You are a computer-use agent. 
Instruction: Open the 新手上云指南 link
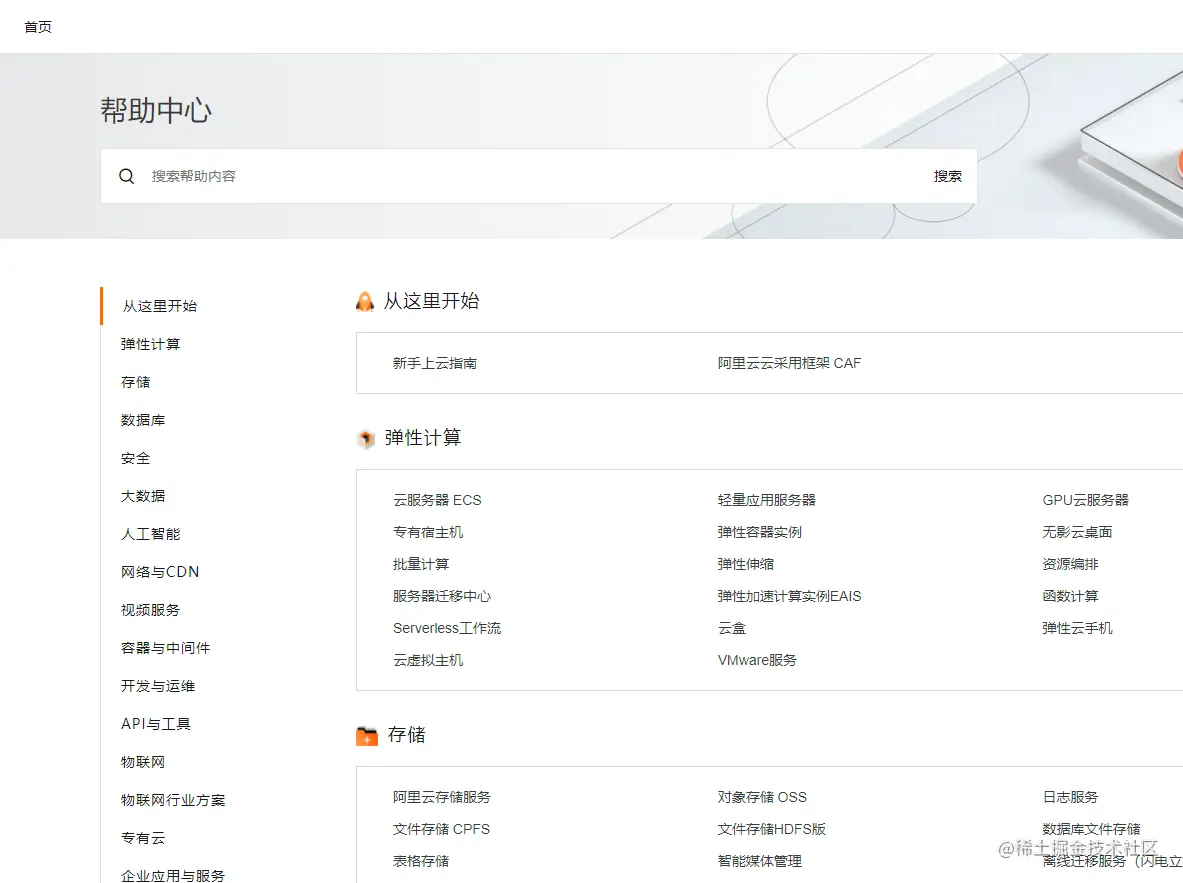point(435,363)
